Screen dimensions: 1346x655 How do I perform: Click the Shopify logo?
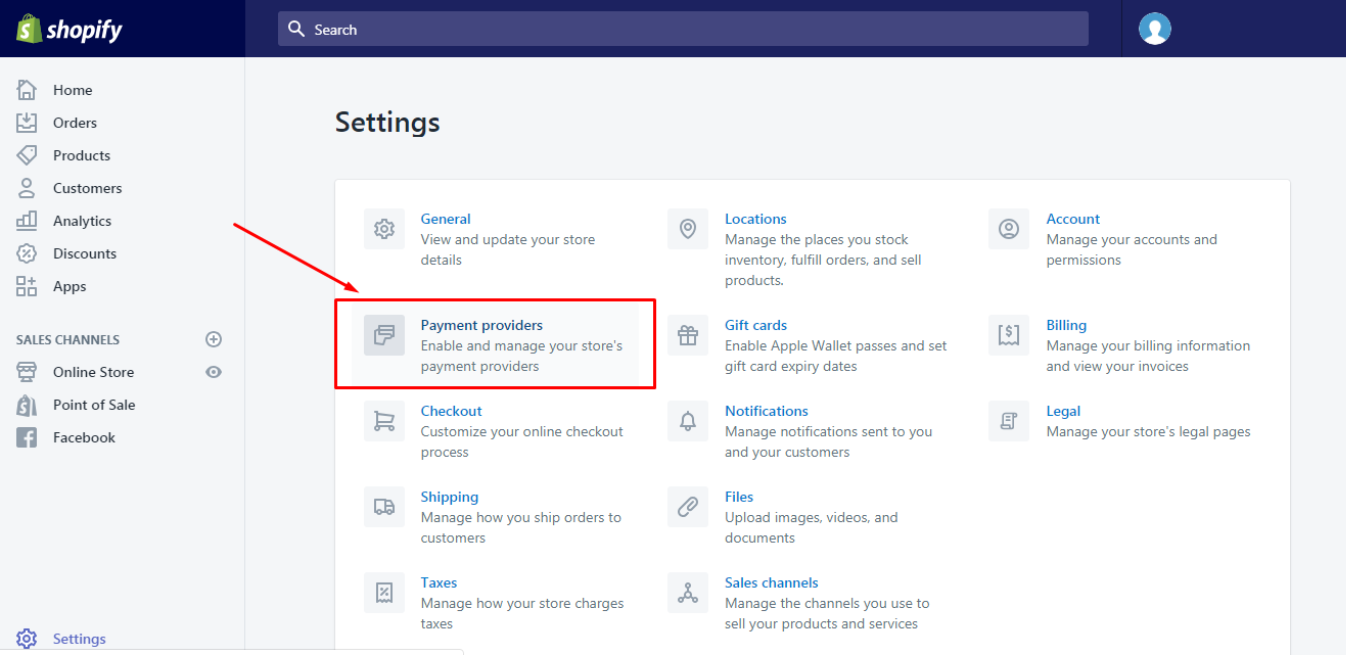(x=69, y=29)
